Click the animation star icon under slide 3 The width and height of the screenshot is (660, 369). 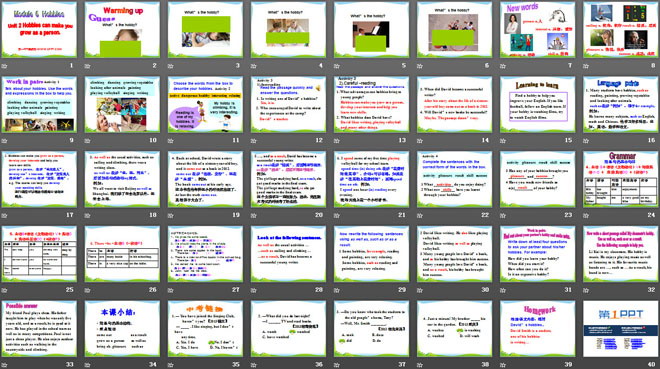pyautogui.click(x=170, y=66)
